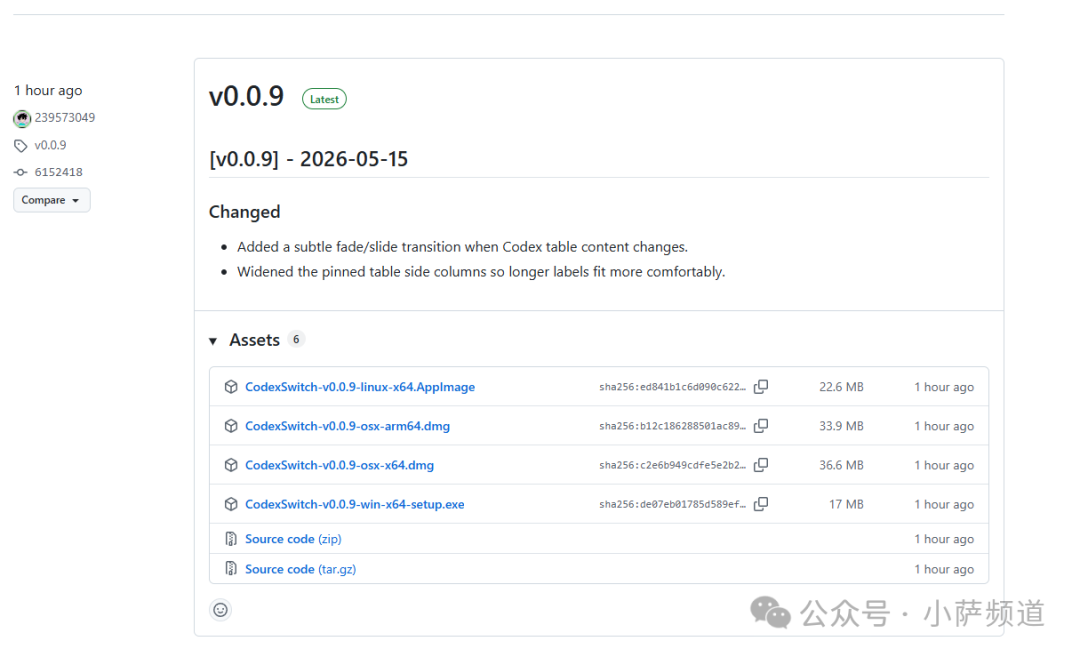Click the sha256:de07eb01785d589ef hash text
The width and height of the screenshot is (1080, 657).
tap(672, 505)
